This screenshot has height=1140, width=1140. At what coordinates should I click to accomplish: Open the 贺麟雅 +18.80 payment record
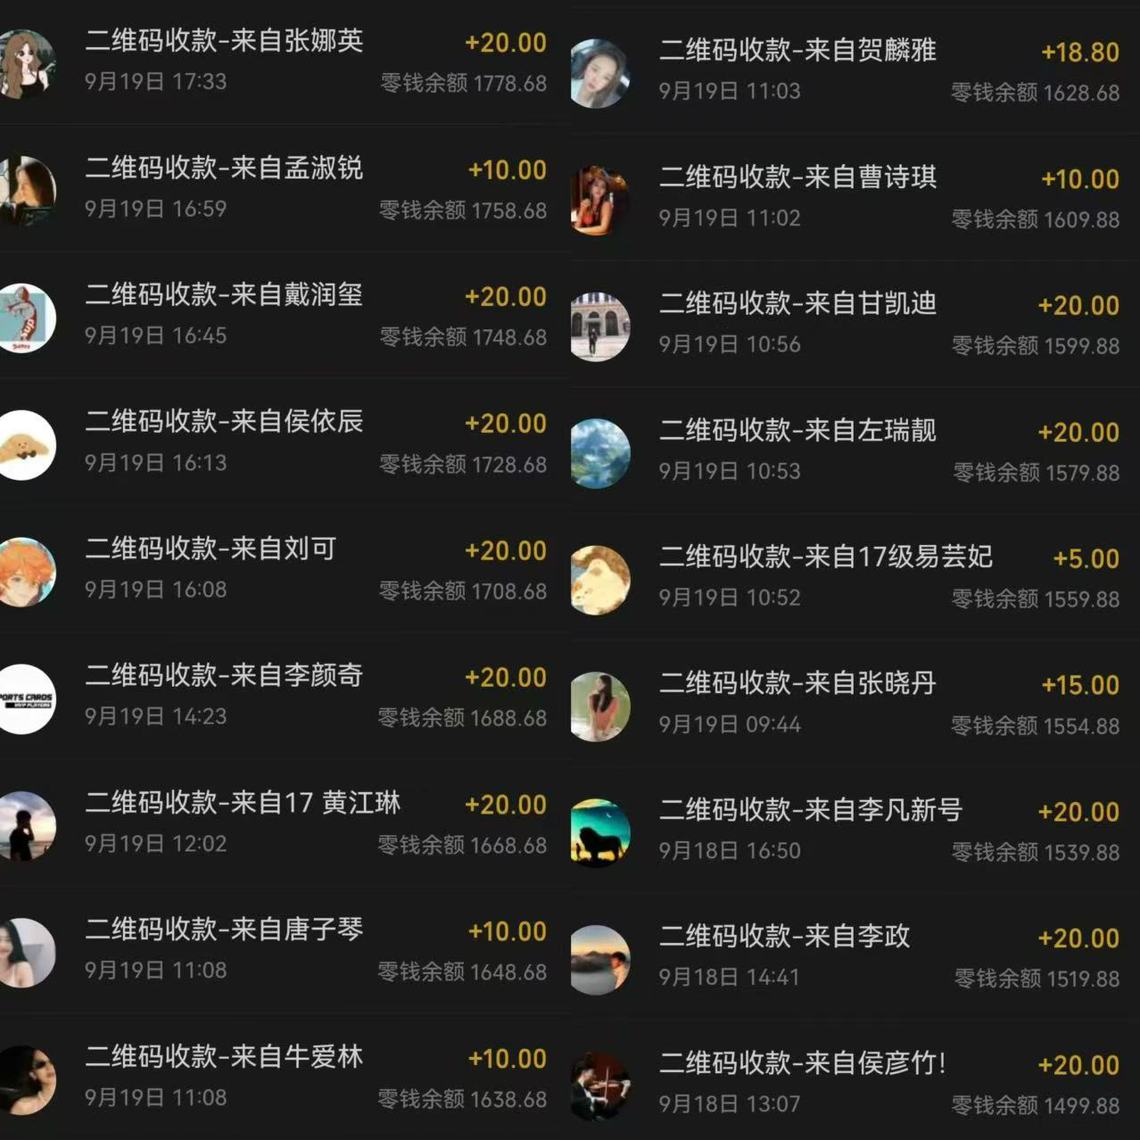tap(855, 71)
